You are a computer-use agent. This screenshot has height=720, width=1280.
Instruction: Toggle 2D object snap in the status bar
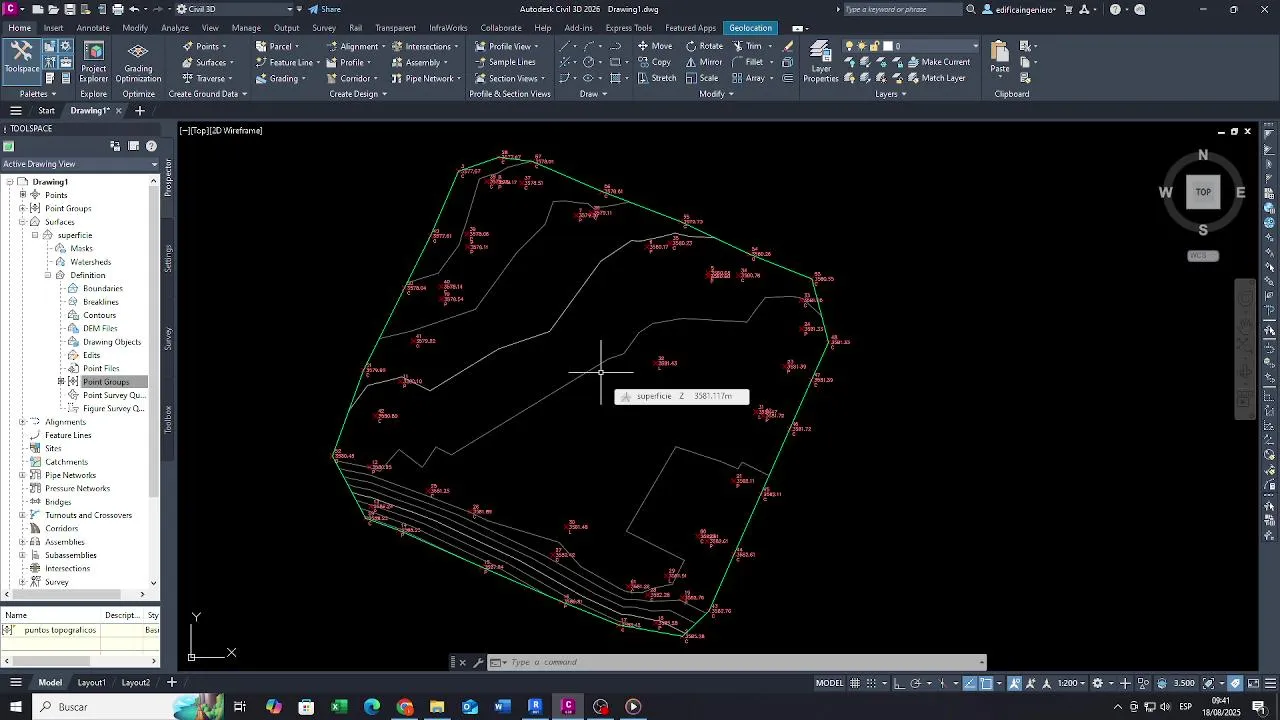point(986,683)
